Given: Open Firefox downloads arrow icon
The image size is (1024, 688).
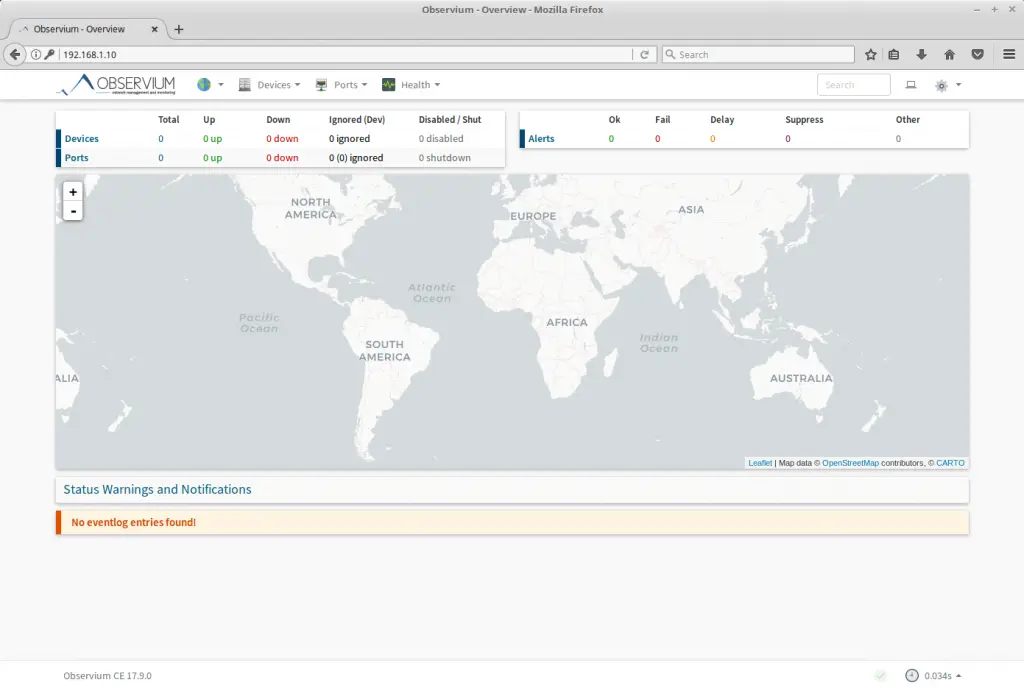Looking at the screenshot, I should [921, 54].
